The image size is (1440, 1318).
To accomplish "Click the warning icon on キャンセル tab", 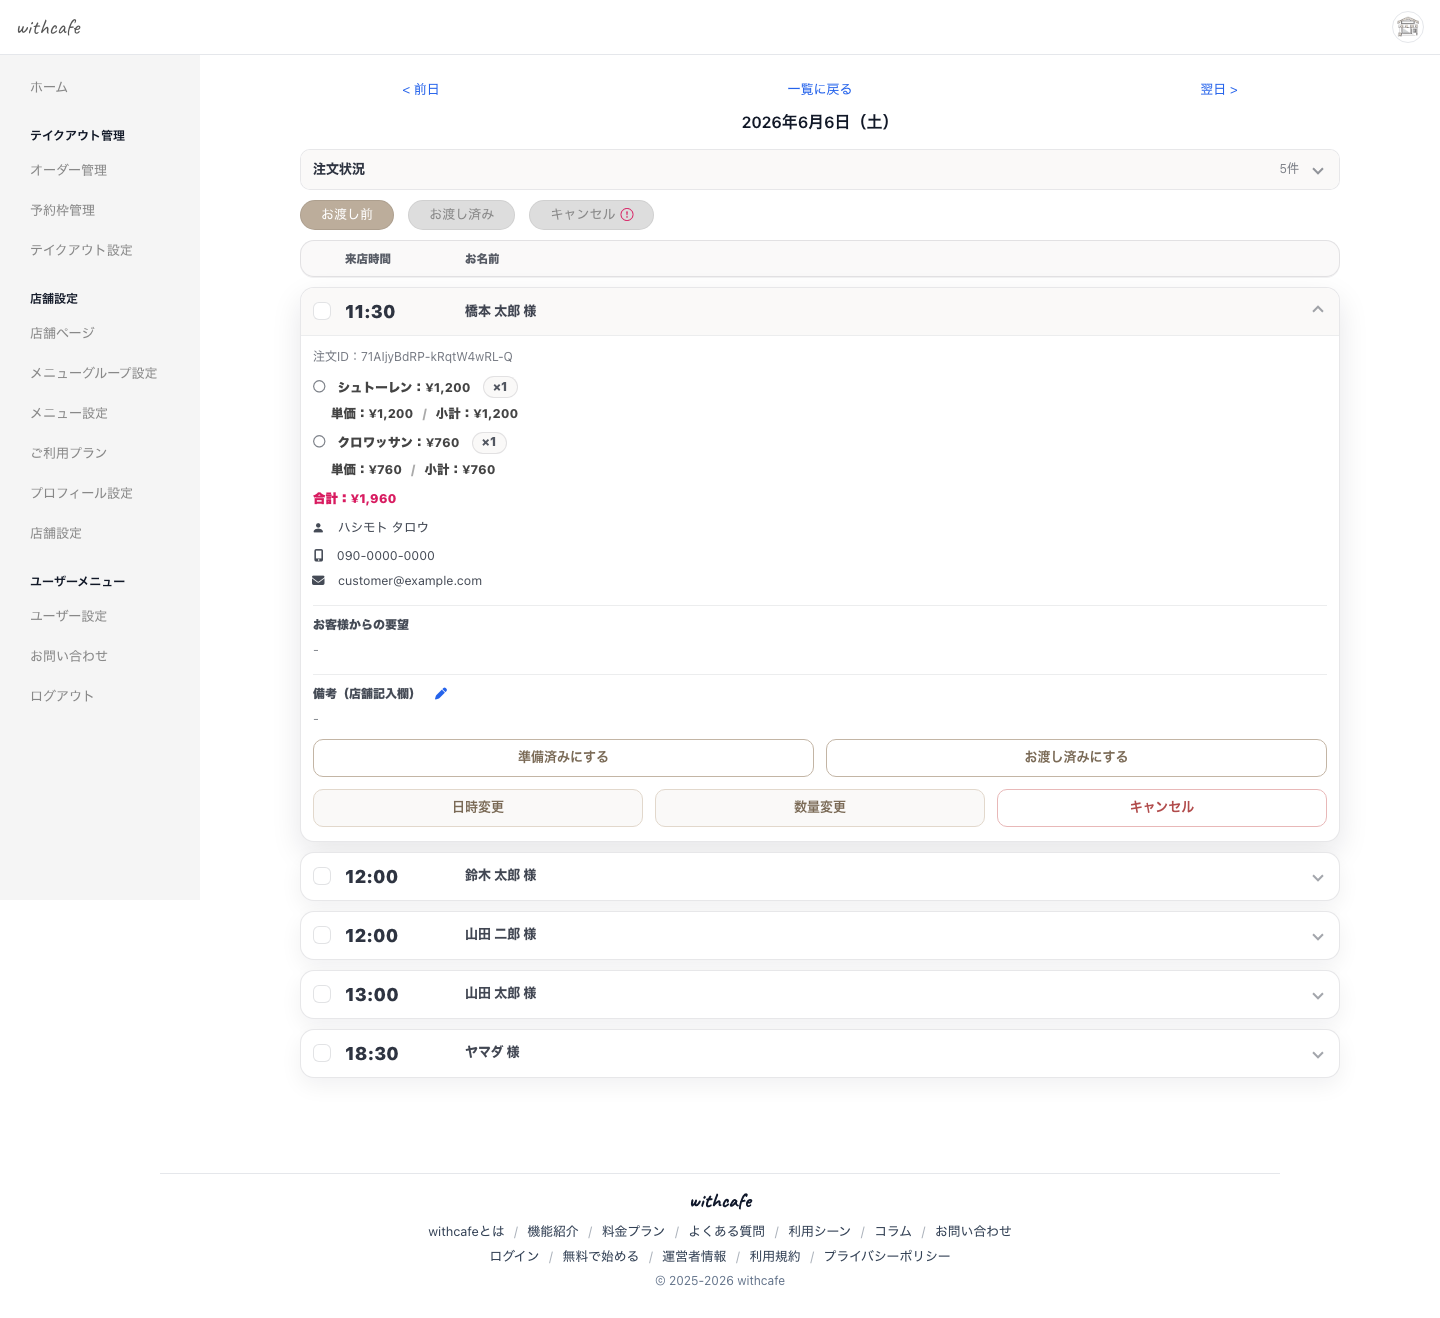I will [x=627, y=214].
